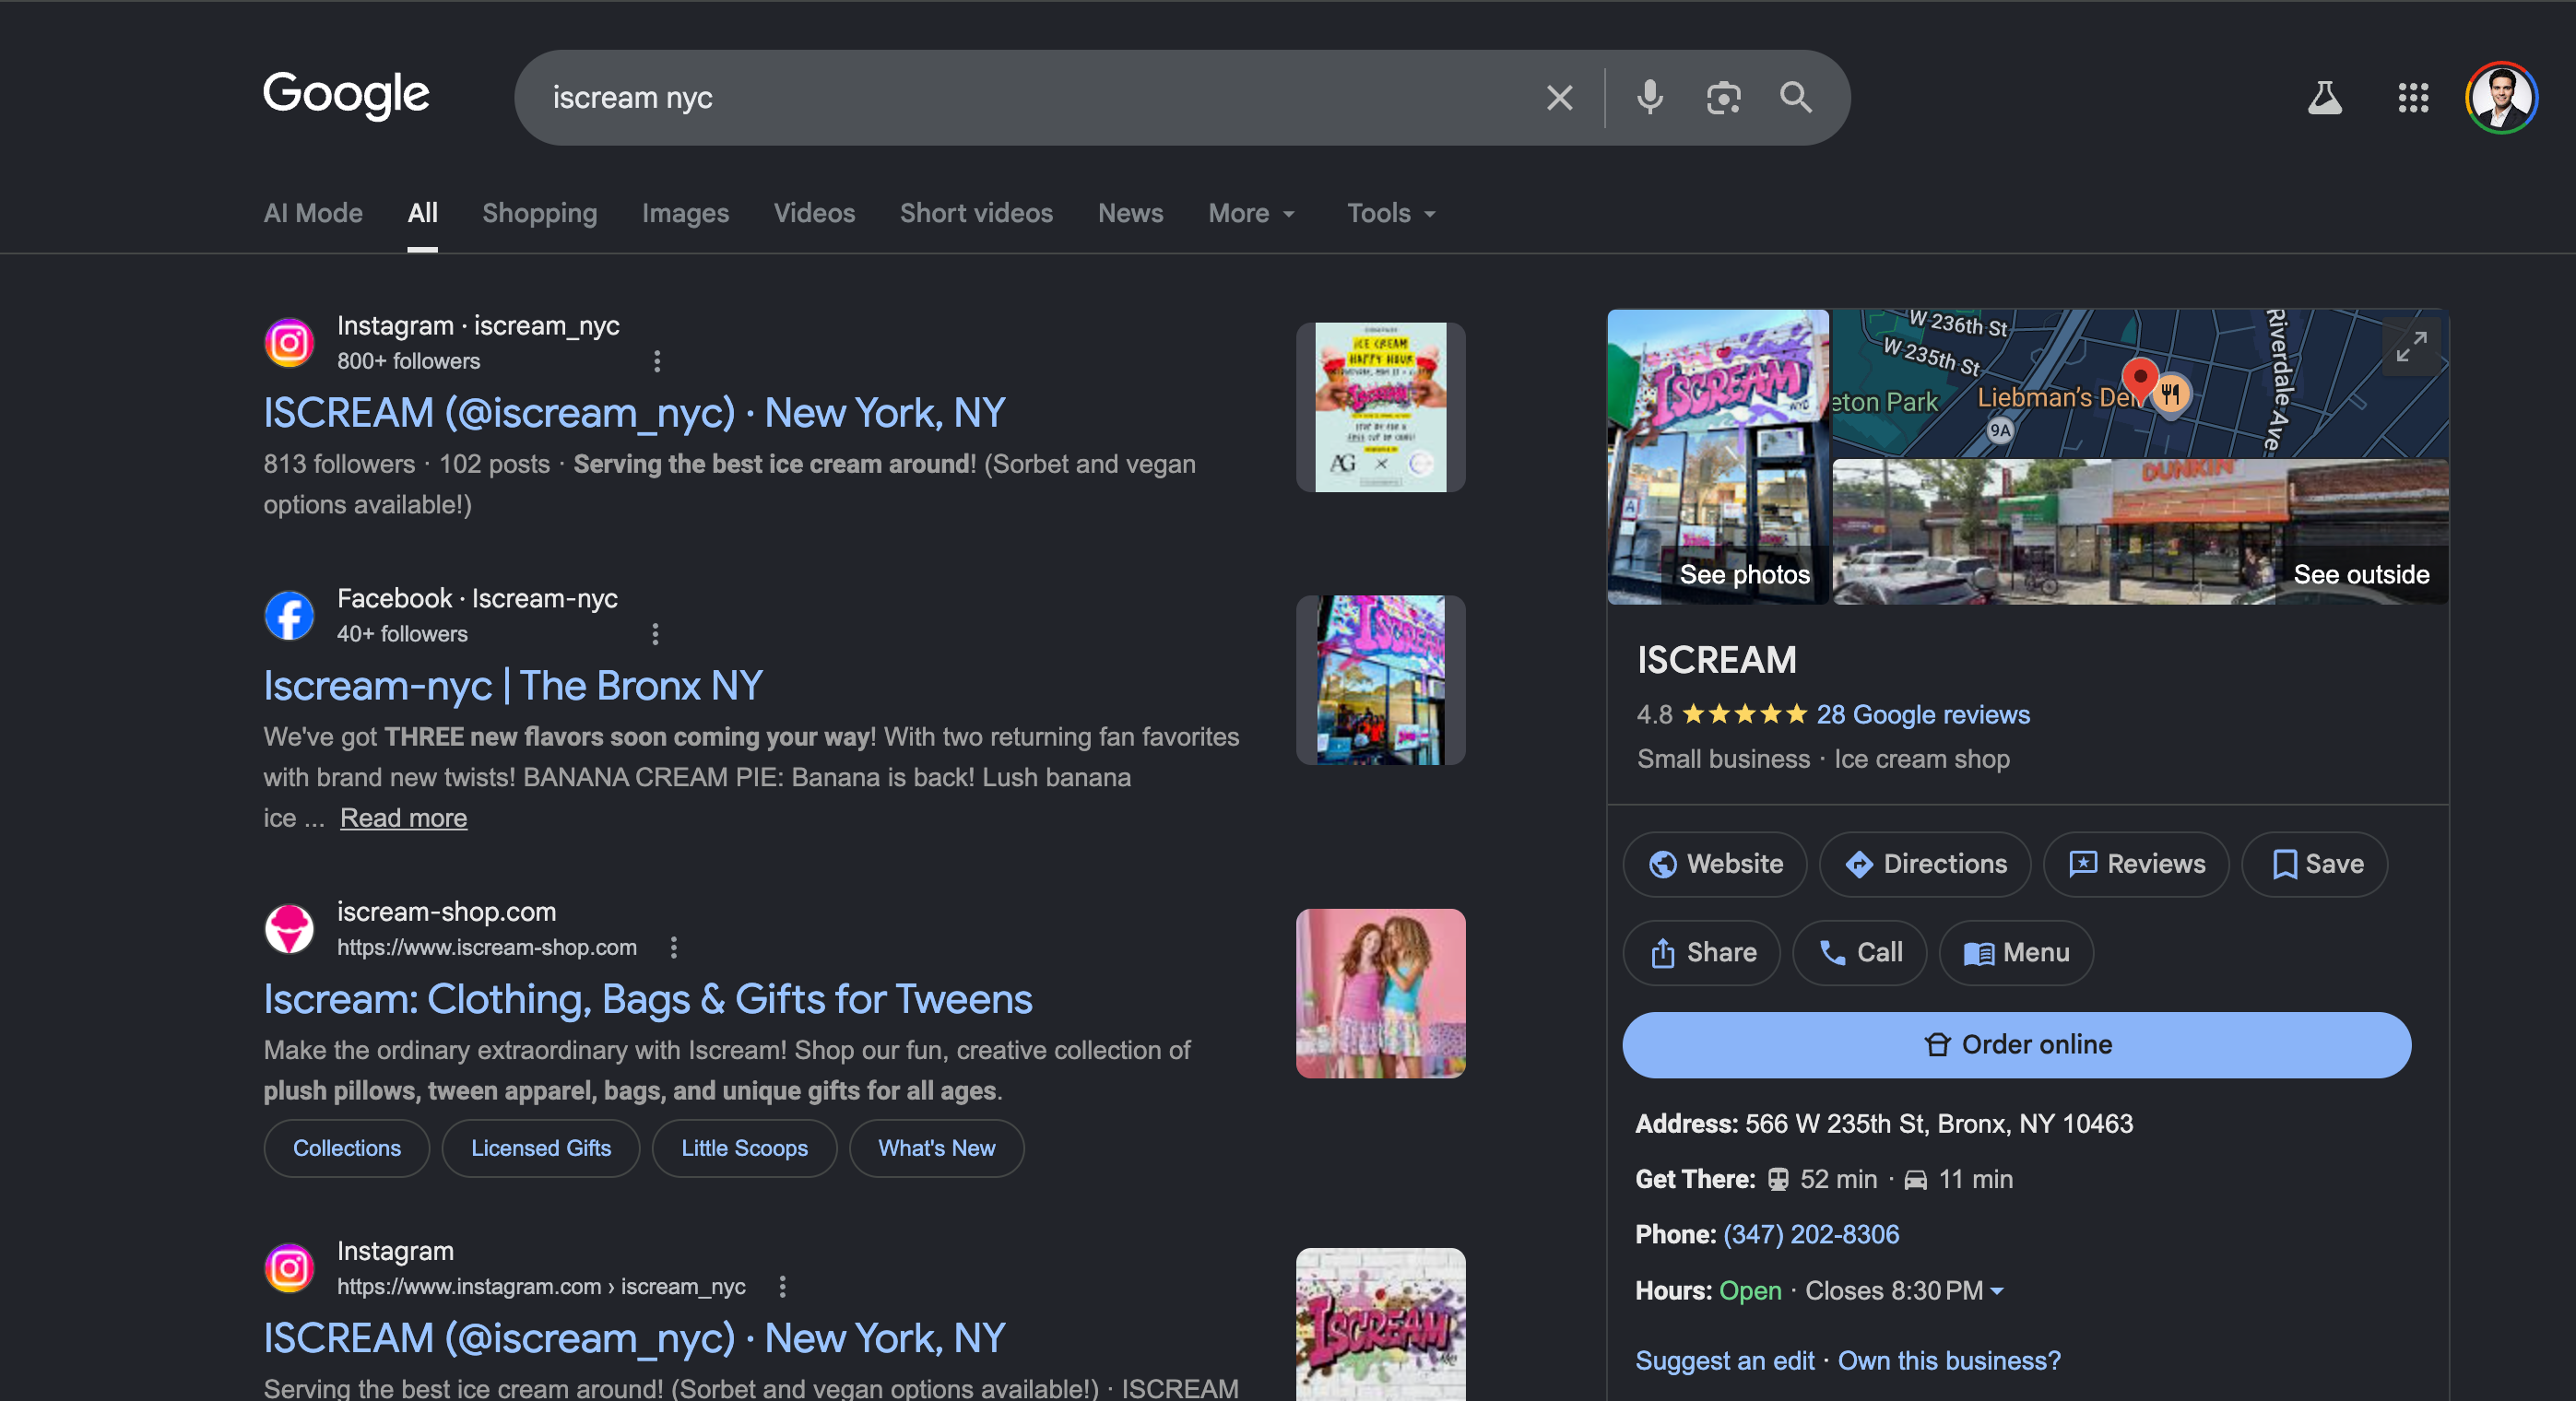Open the Google apps grid
This screenshot has width=2576, height=1401.
[x=2413, y=98]
